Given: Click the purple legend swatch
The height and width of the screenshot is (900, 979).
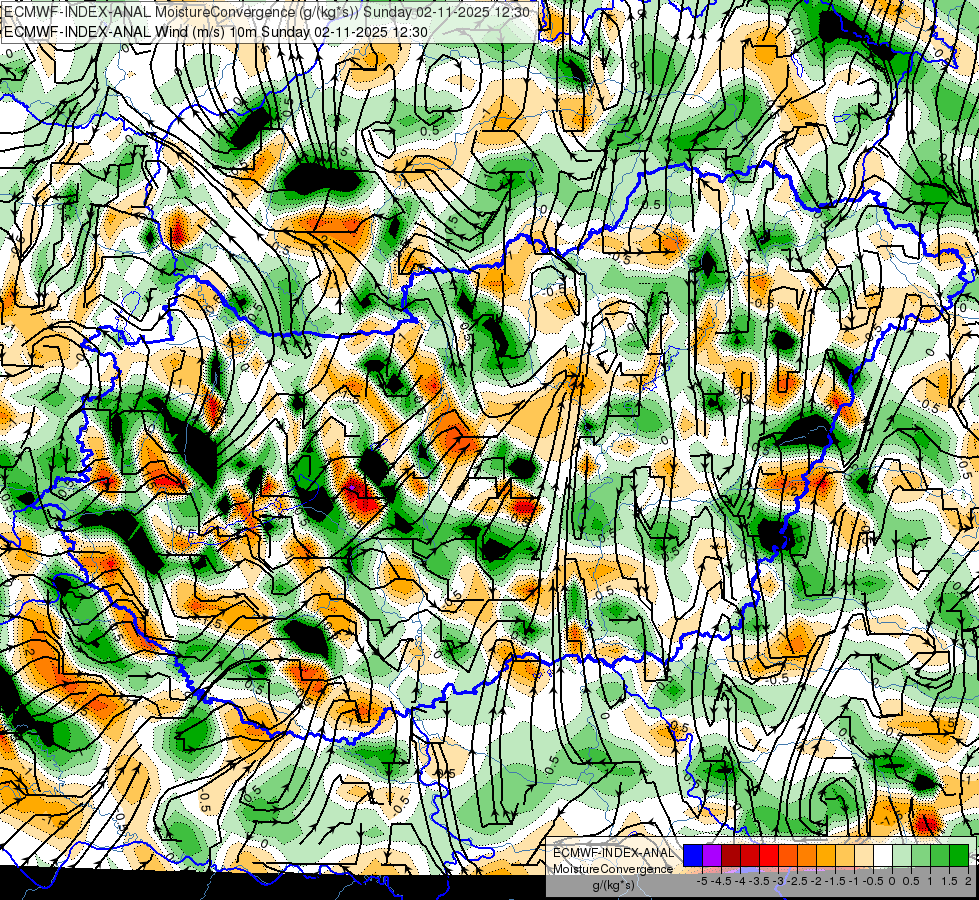Looking at the screenshot, I should 712,856.
